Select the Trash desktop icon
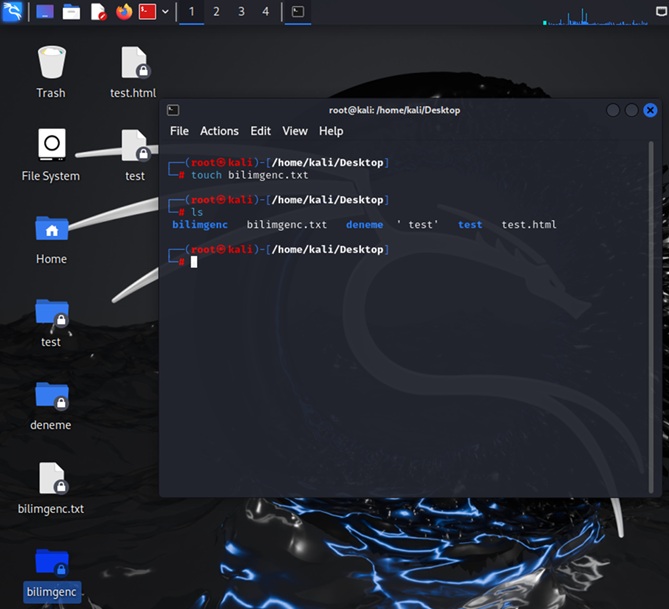The image size is (669, 609). click(51, 72)
